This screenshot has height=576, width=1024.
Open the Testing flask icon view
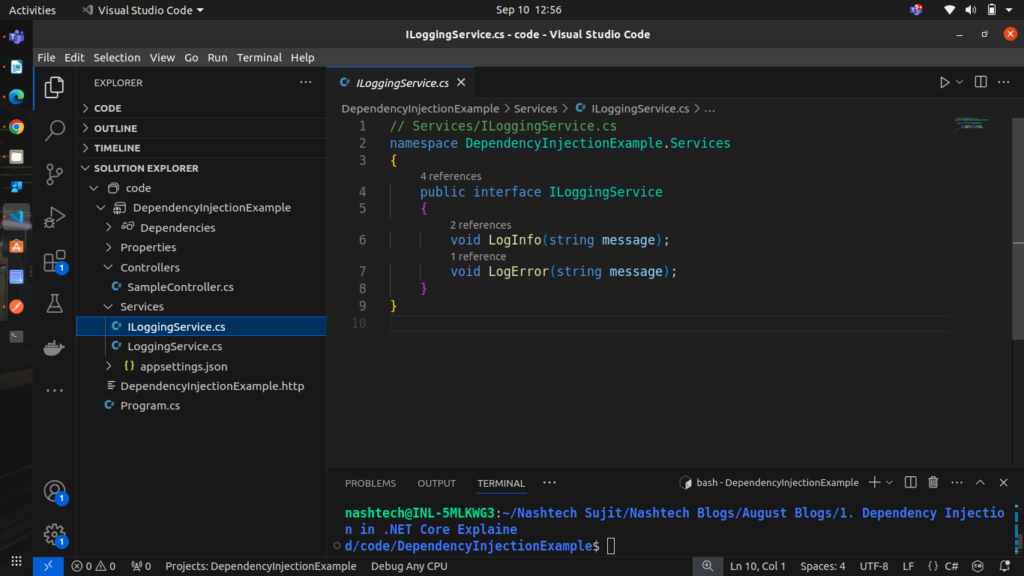(55, 304)
